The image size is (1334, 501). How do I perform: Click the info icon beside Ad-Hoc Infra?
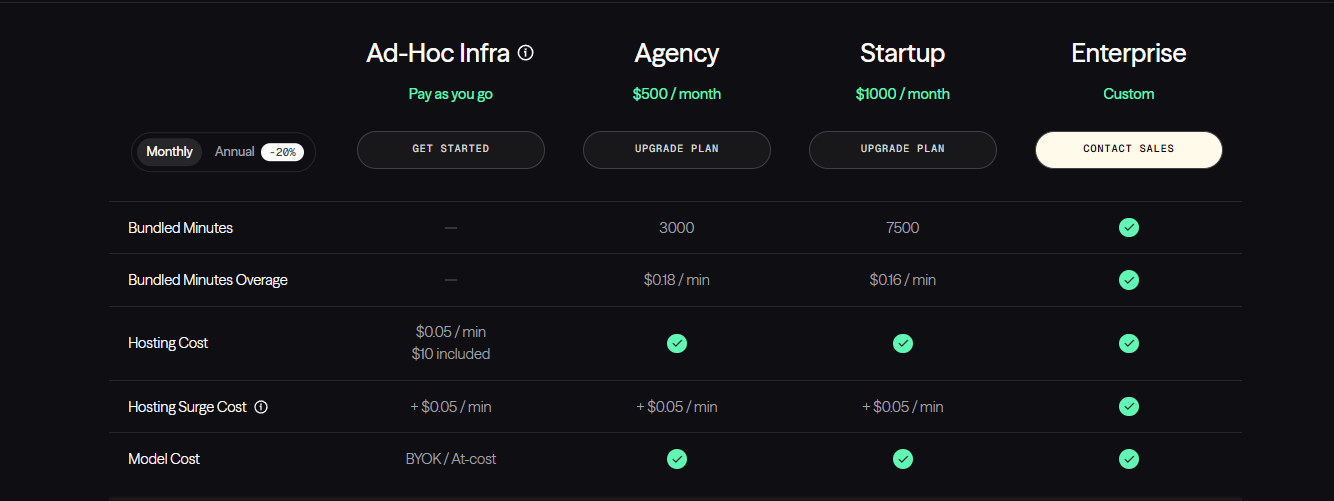(526, 53)
